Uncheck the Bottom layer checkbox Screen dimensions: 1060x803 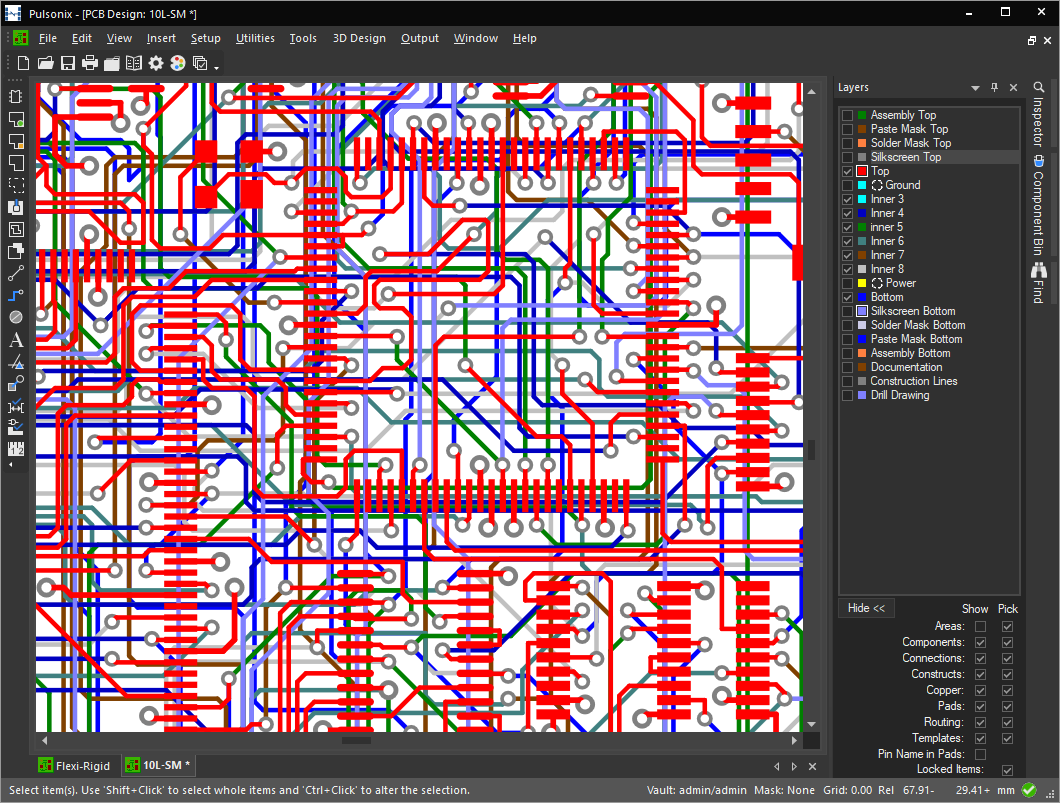[847, 297]
